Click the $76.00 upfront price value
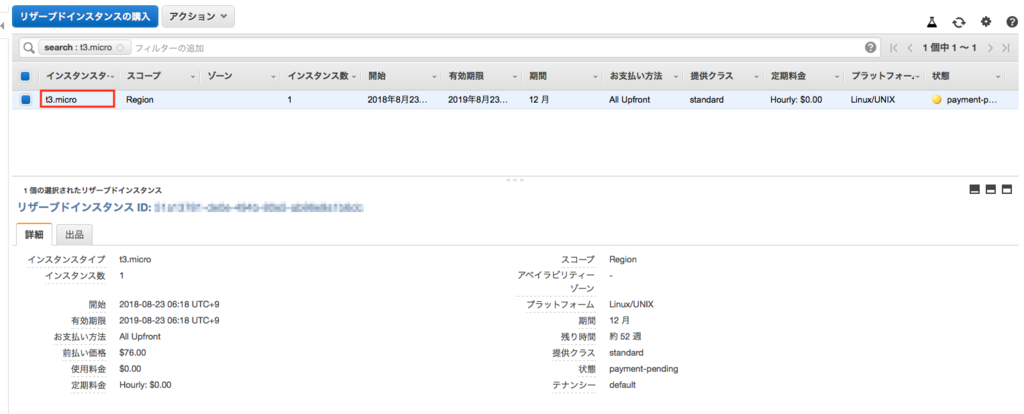This screenshot has height=414, width=1024. point(133,353)
